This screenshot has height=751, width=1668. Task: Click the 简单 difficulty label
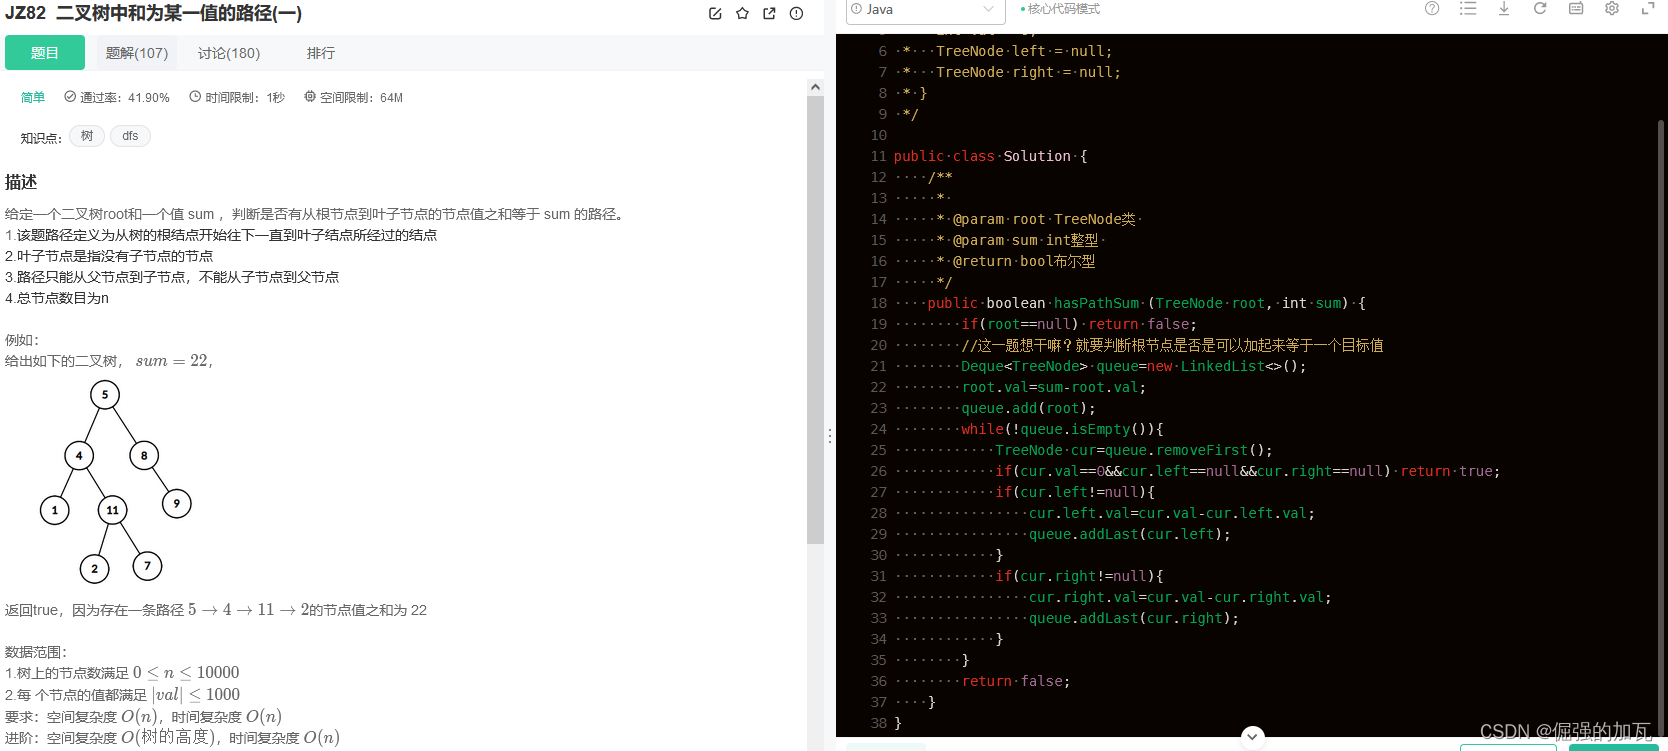(33, 97)
